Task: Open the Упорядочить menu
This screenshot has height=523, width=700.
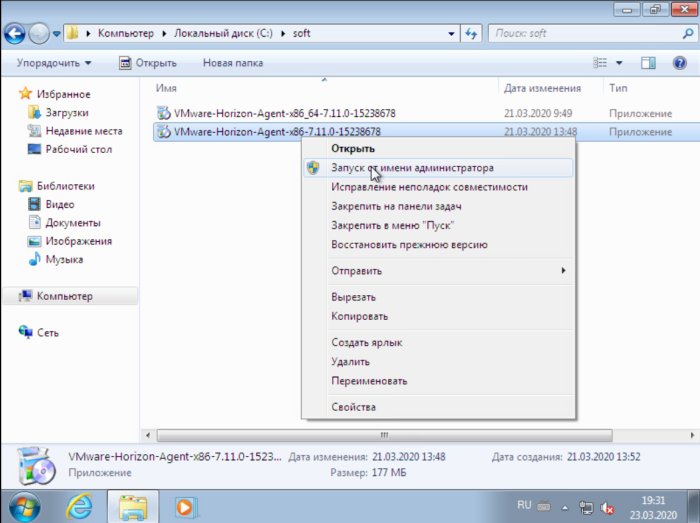Action: [x=54, y=63]
